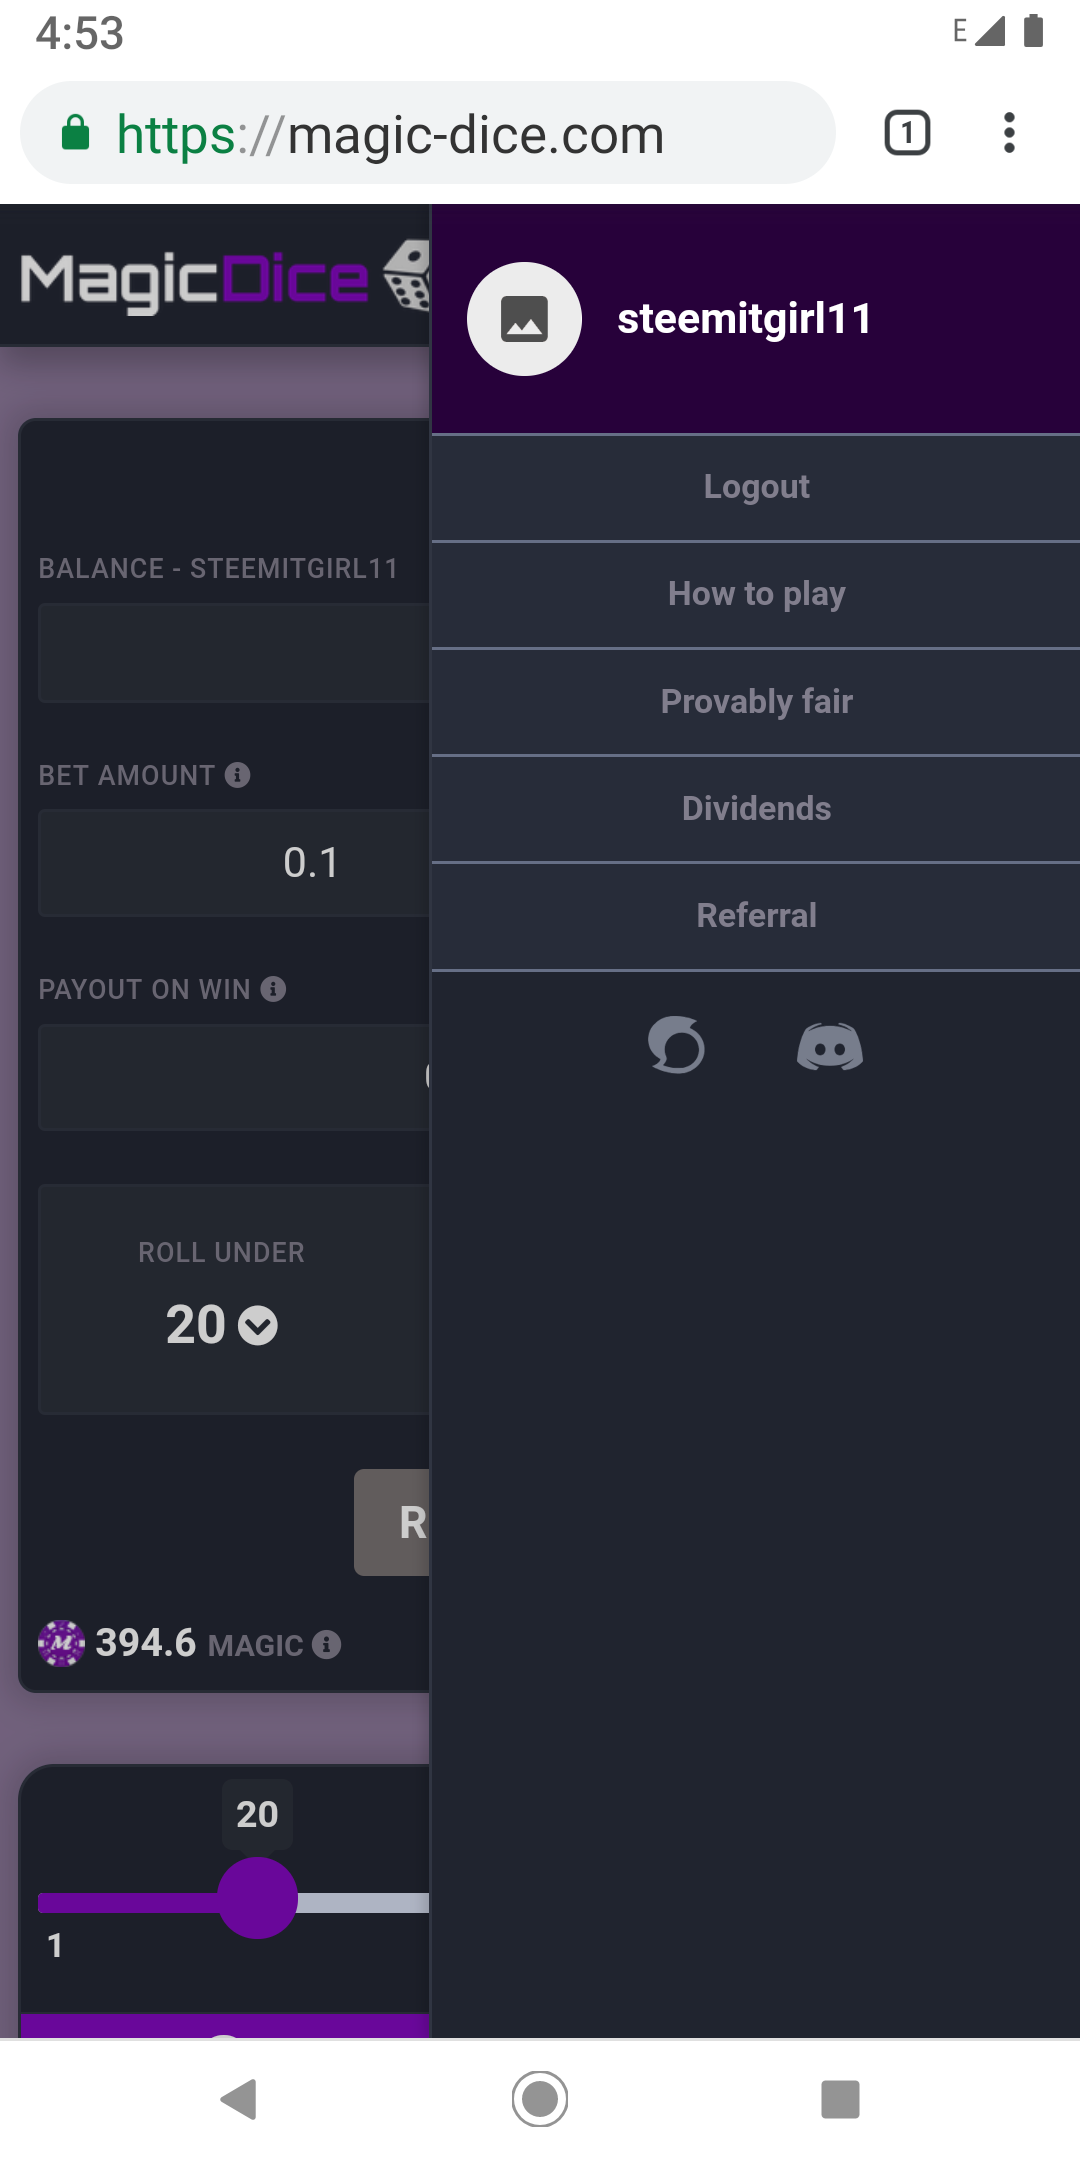Open the Steemit chat icon link
1080x2160 pixels.
[676, 1045]
